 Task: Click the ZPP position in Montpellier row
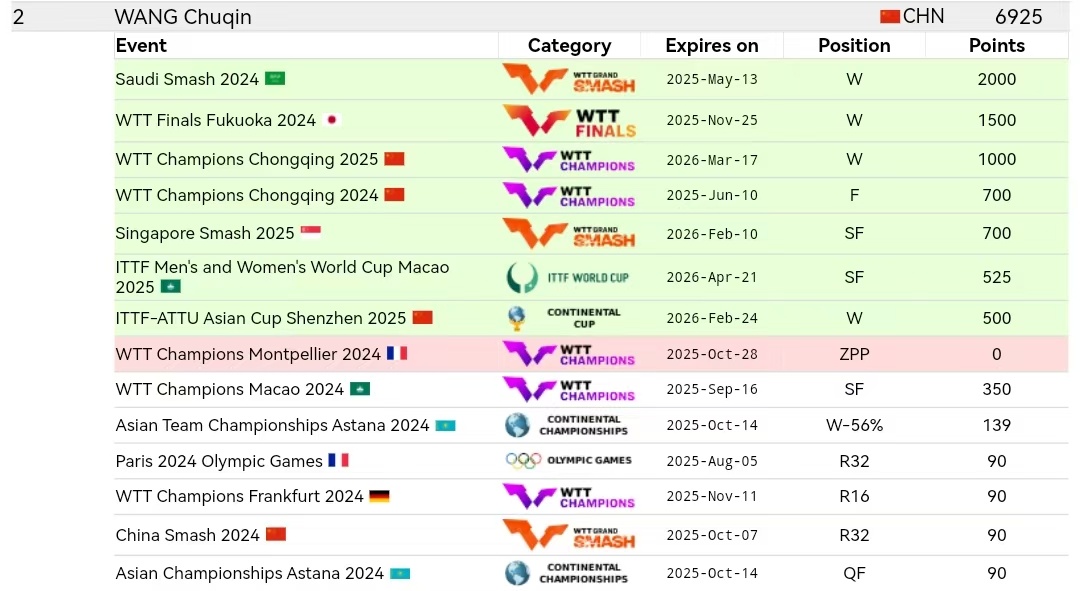(x=853, y=354)
